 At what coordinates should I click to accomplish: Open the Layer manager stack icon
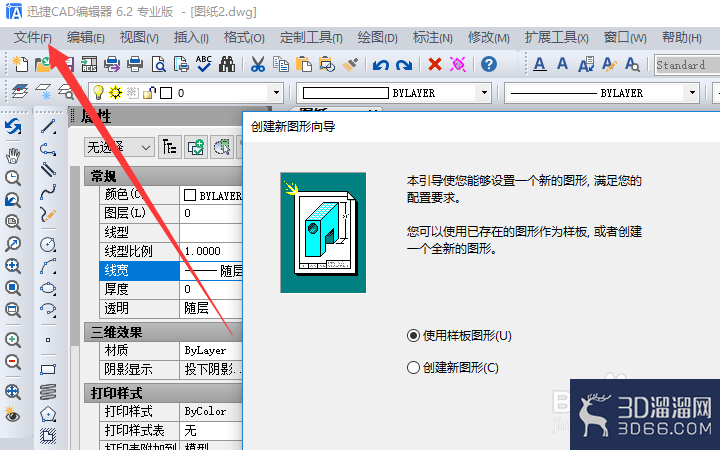[20, 92]
